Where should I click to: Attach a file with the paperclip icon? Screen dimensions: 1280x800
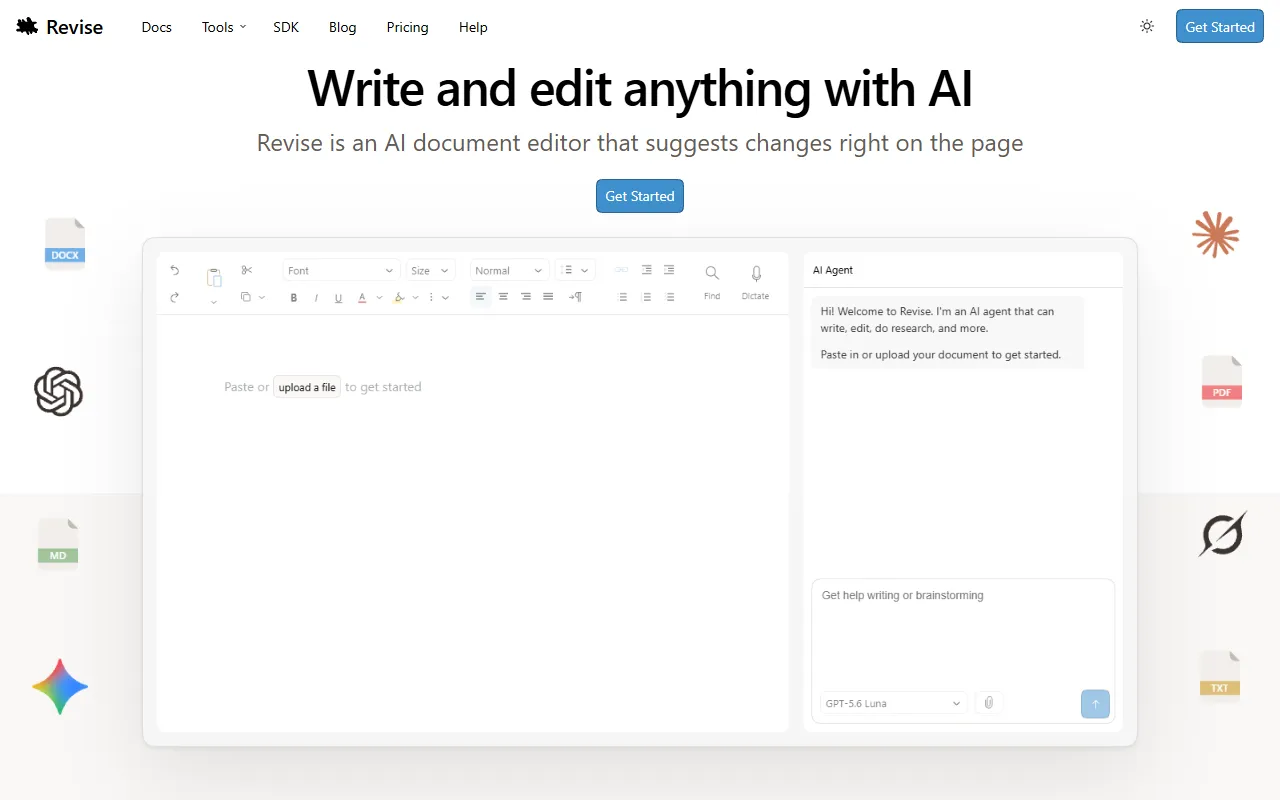(988, 703)
